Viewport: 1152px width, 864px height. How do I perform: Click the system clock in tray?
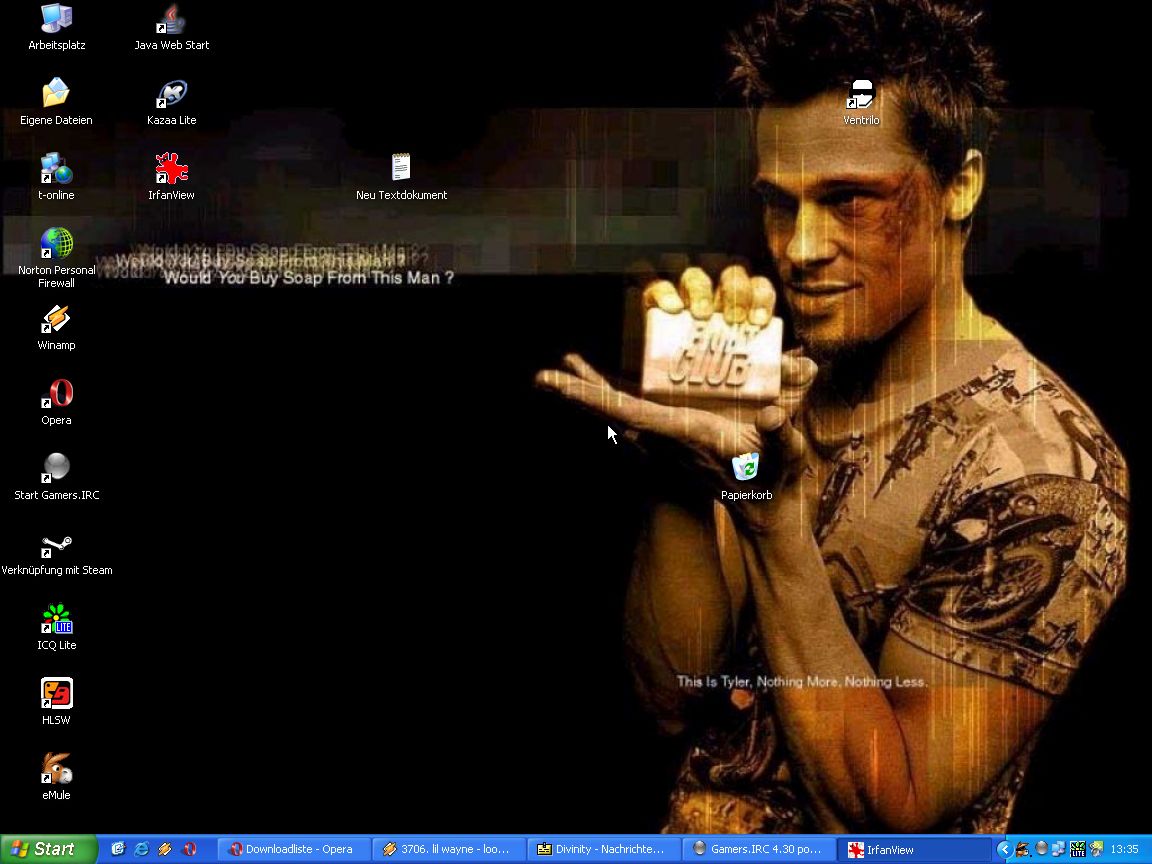point(1124,849)
